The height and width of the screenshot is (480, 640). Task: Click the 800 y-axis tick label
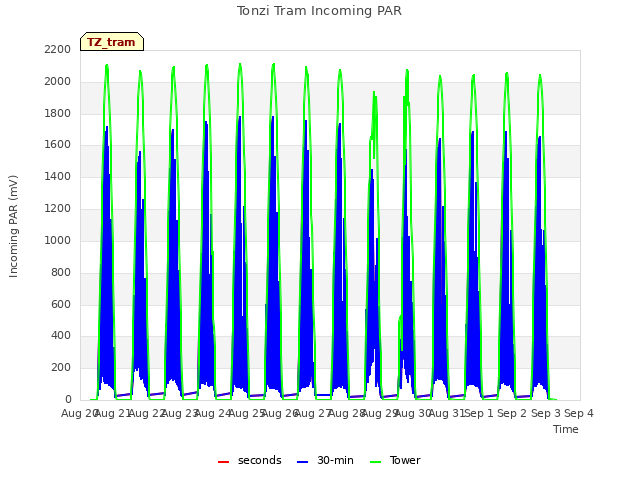click(61, 272)
